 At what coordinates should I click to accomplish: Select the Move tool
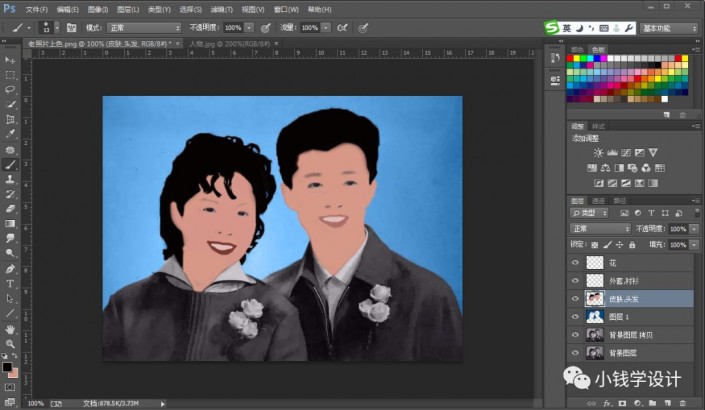(10, 60)
